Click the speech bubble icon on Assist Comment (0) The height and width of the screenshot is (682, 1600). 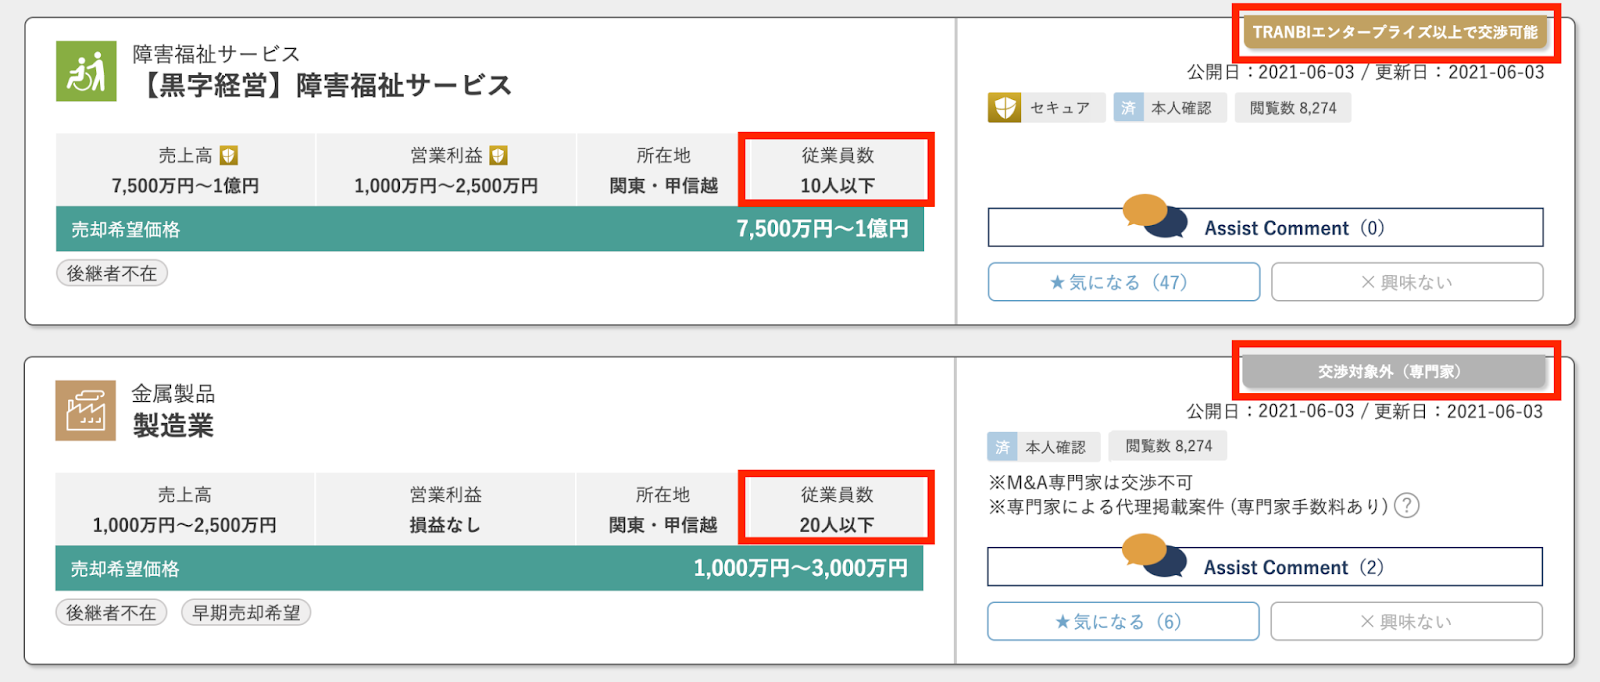point(1155,216)
